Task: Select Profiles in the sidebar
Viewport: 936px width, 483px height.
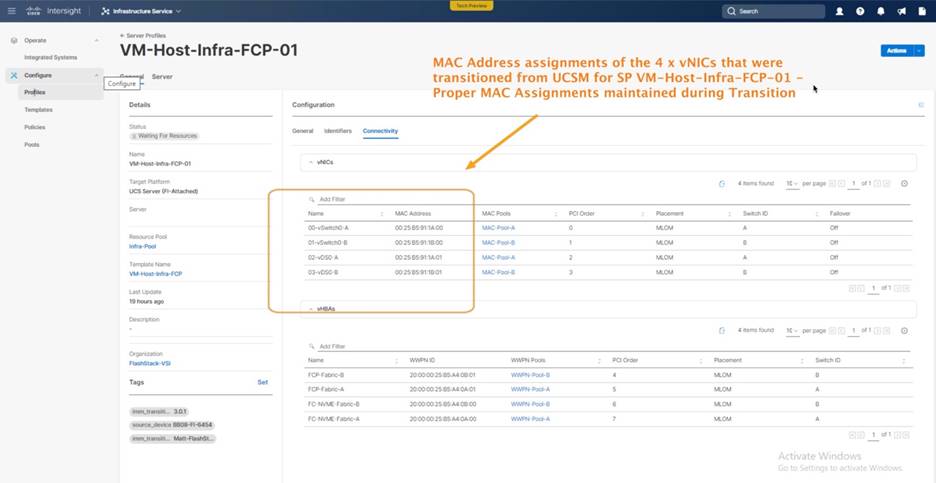Action: [x=35, y=93]
